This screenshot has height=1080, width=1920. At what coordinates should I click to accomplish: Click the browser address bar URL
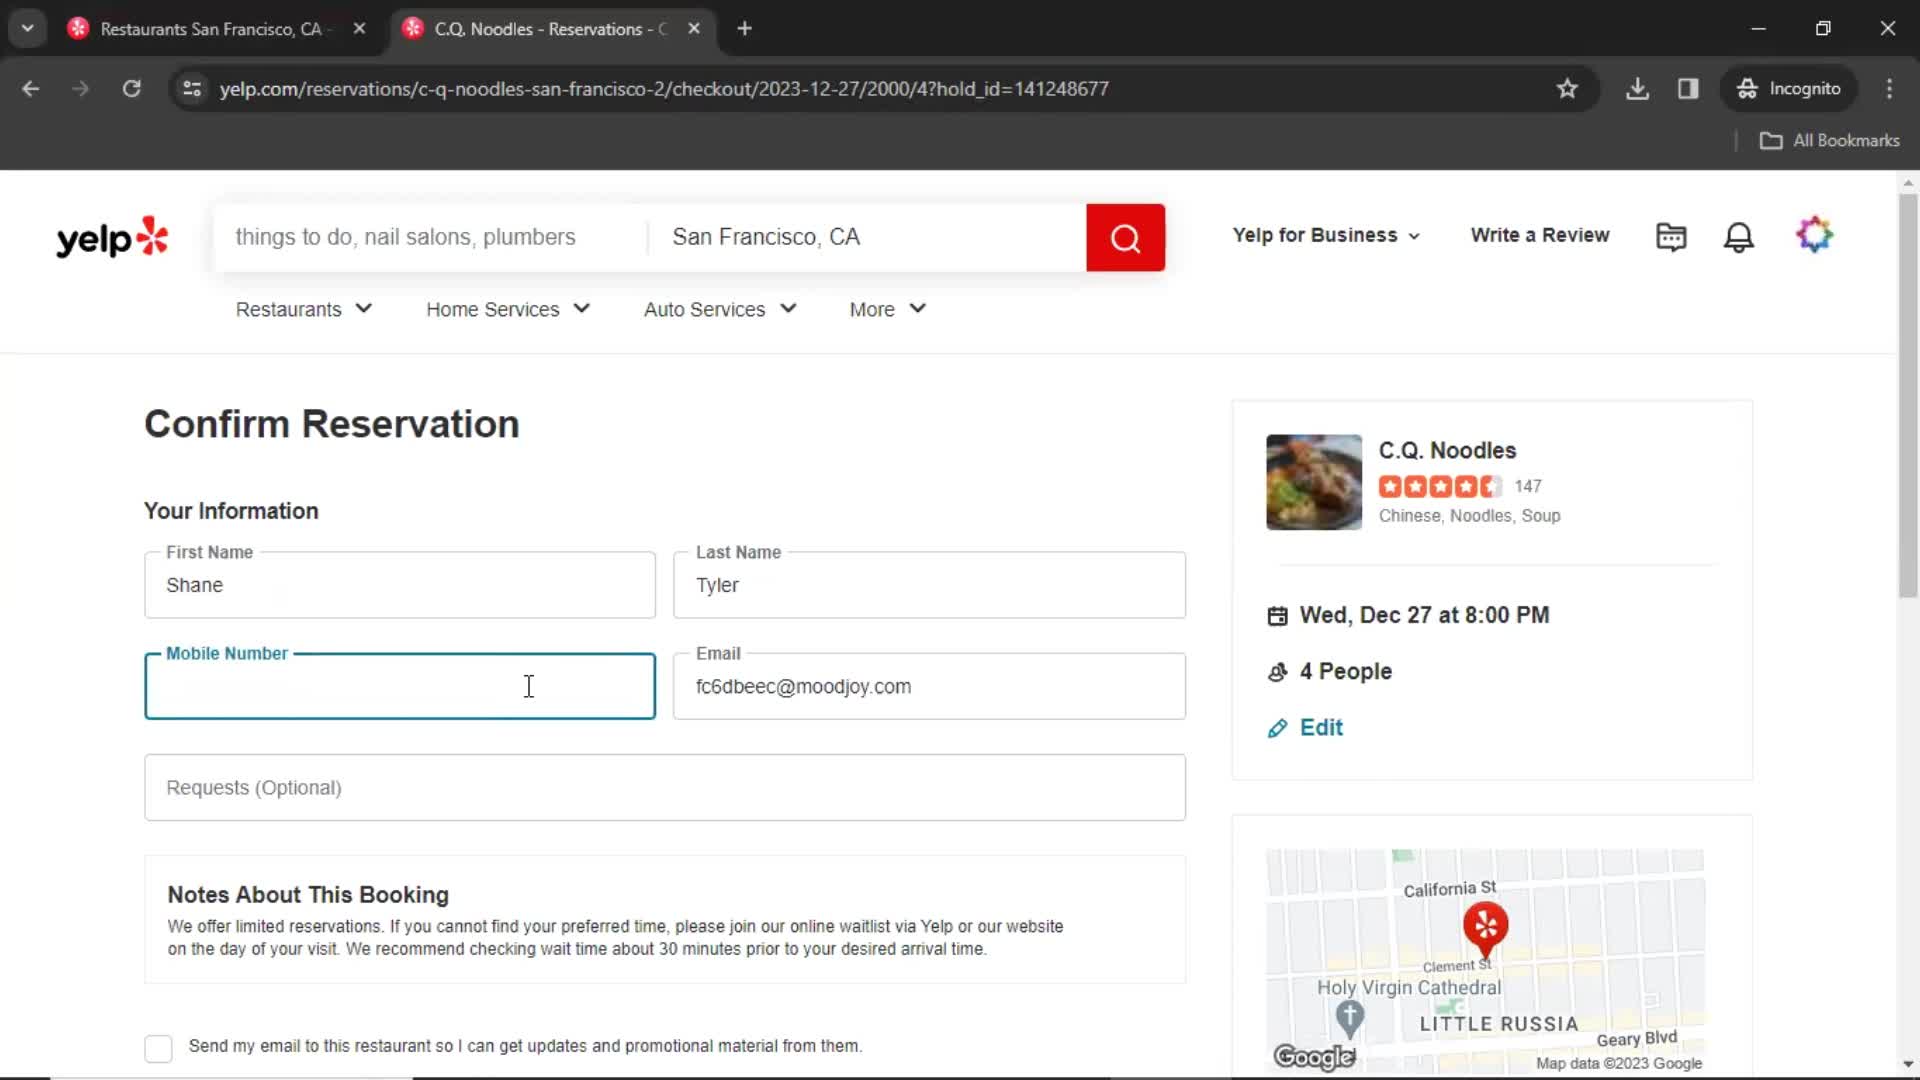click(664, 89)
